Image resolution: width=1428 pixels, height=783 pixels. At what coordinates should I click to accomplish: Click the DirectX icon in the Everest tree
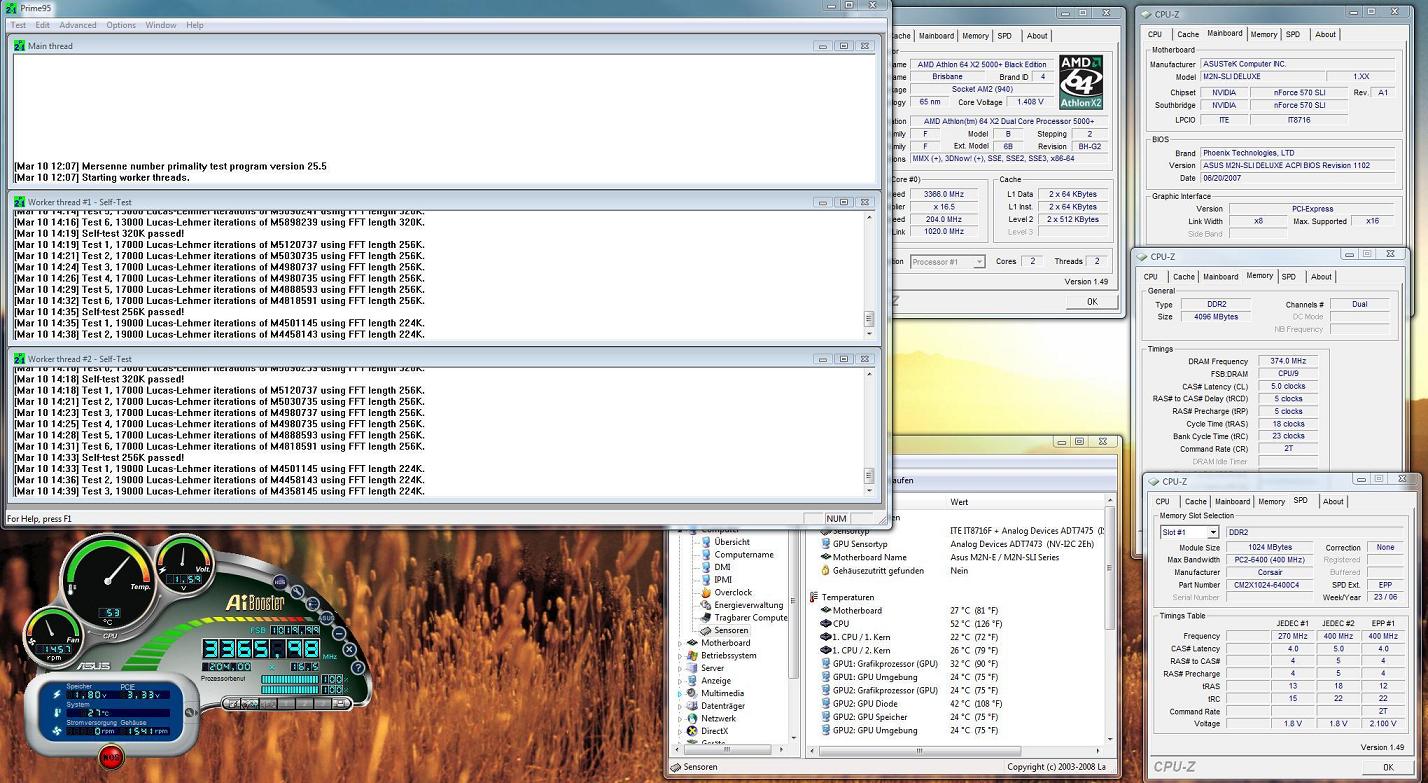coord(692,731)
